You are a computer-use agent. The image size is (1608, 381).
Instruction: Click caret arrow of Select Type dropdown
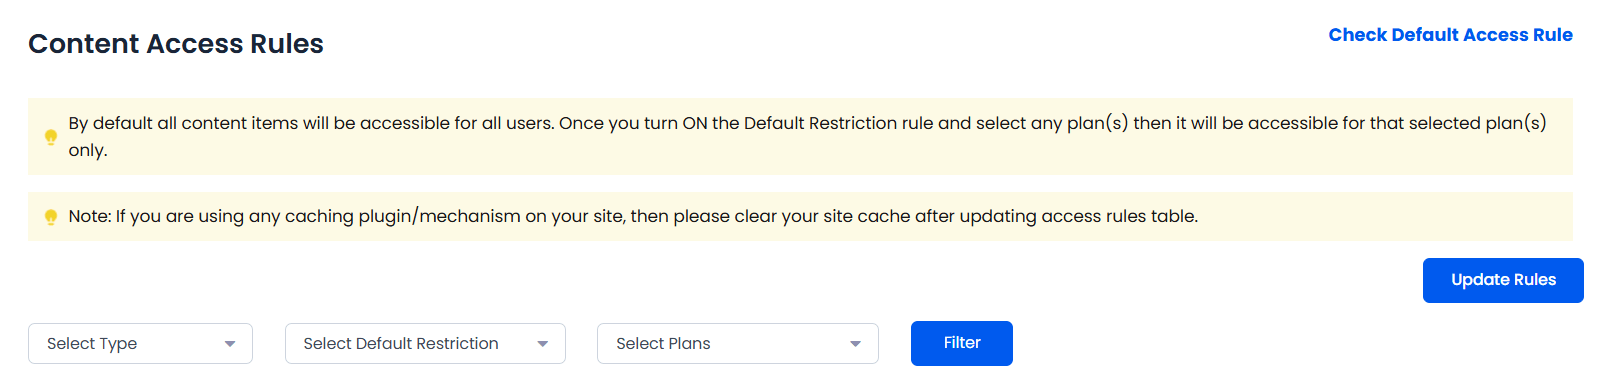(x=230, y=344)
